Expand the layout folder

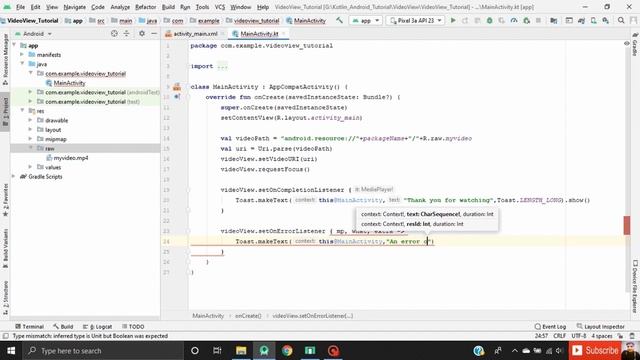coord(30,130)
